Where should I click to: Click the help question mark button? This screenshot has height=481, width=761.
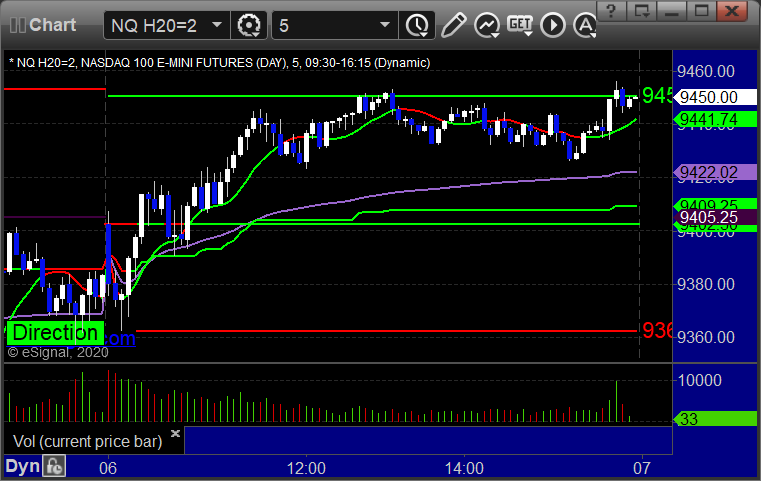click(x=611, y=10)
